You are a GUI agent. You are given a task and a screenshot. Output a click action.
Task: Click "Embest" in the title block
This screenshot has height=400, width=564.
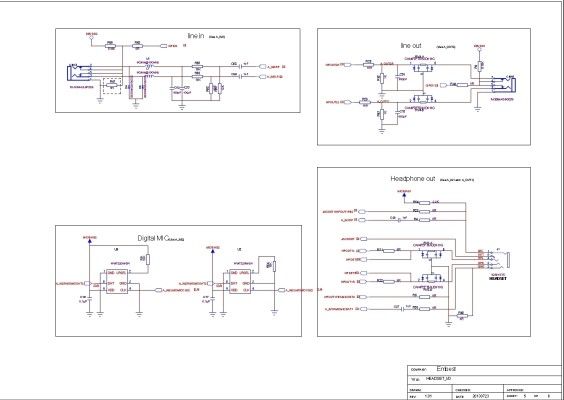pos(446,369)
